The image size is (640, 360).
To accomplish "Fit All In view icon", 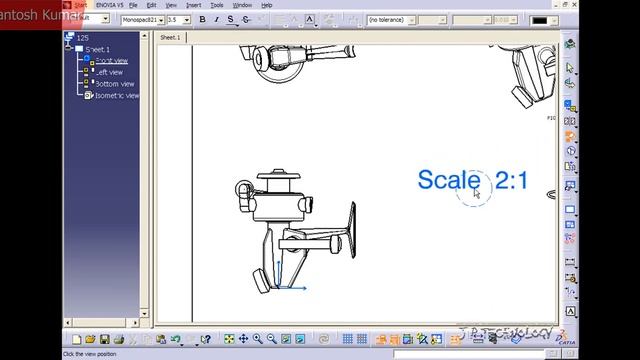I will 229,339.
